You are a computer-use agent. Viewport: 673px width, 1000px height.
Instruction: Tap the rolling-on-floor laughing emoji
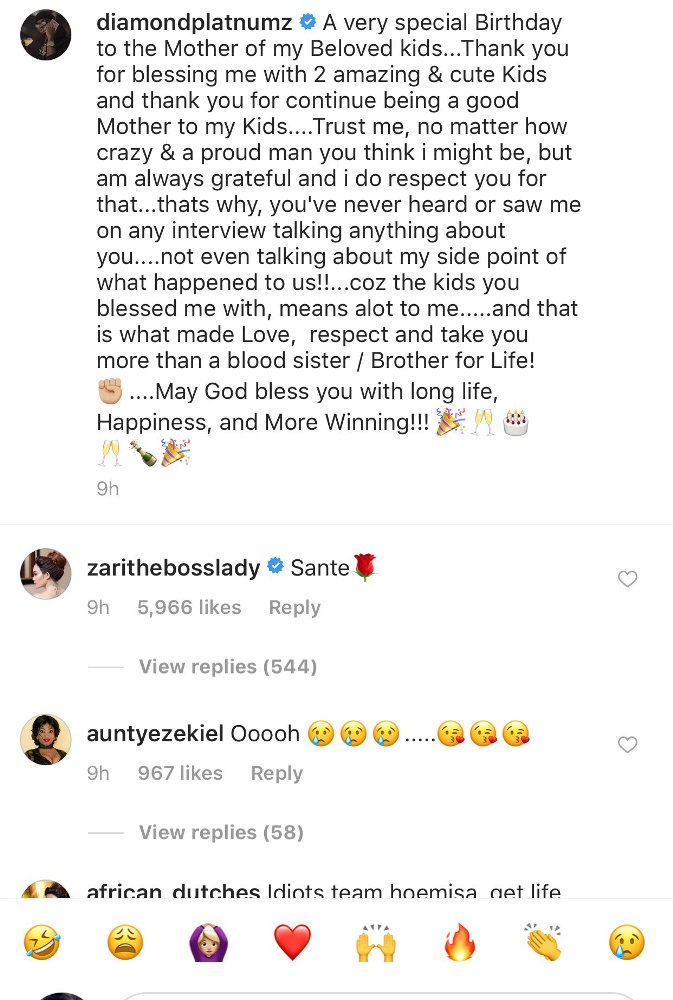coord(42,943)
